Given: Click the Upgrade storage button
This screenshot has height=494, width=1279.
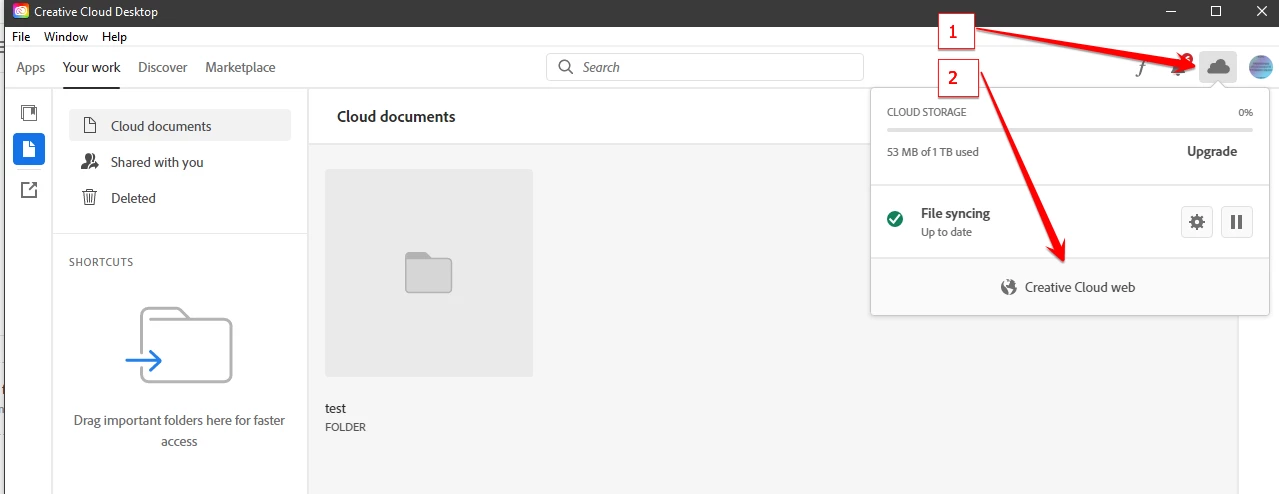Looking at the screenshot, I should [x=1212, y=152].
